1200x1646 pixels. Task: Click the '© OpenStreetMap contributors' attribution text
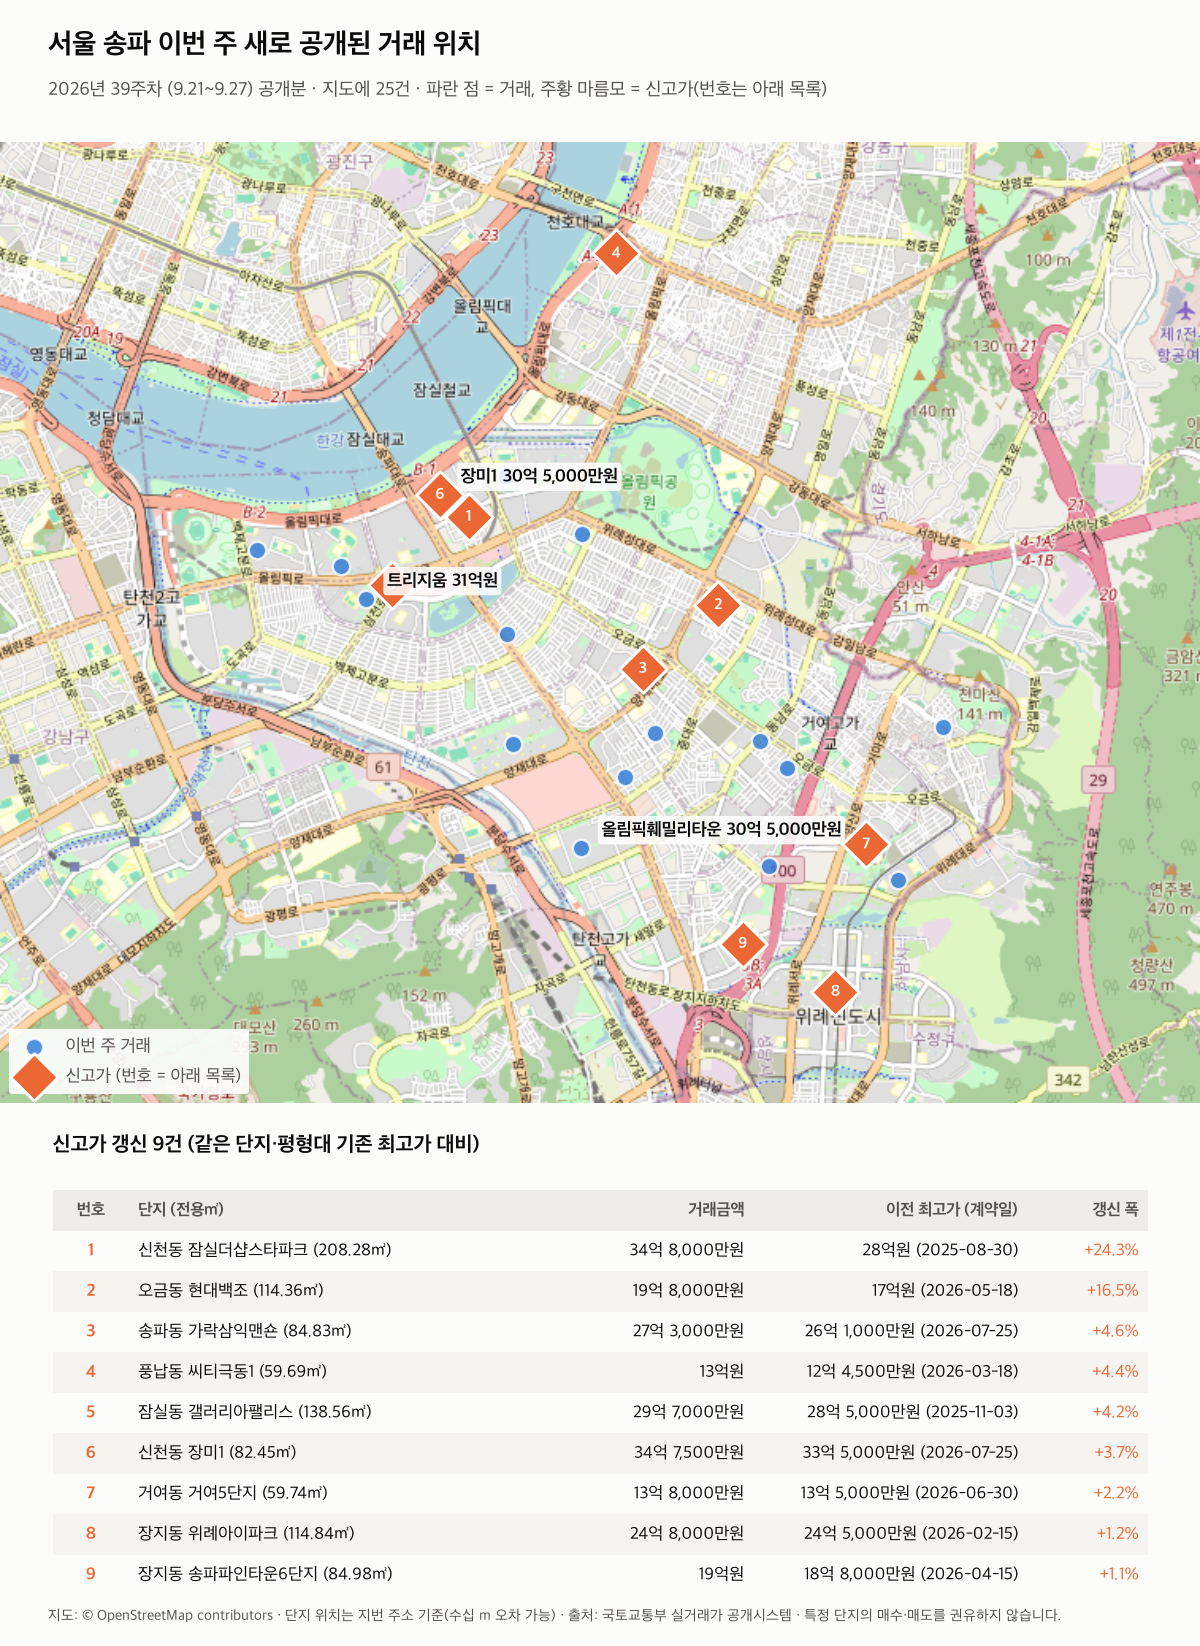(177, 1615)
